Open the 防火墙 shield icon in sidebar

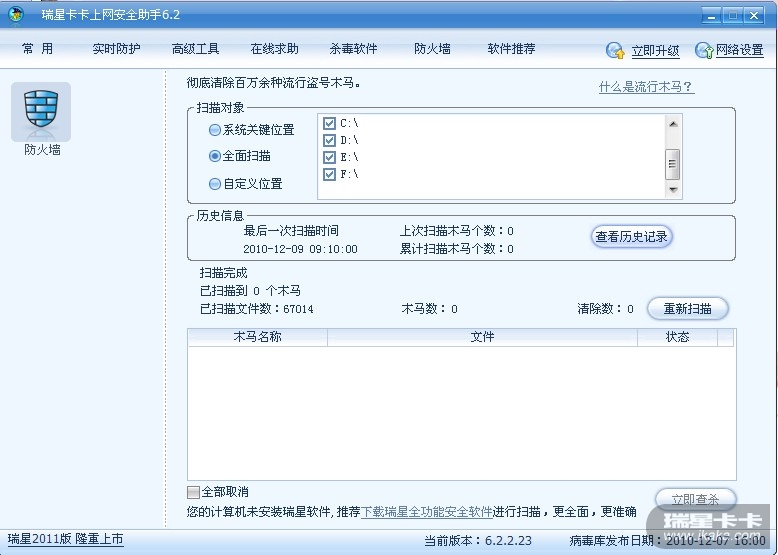pos(41,113)
